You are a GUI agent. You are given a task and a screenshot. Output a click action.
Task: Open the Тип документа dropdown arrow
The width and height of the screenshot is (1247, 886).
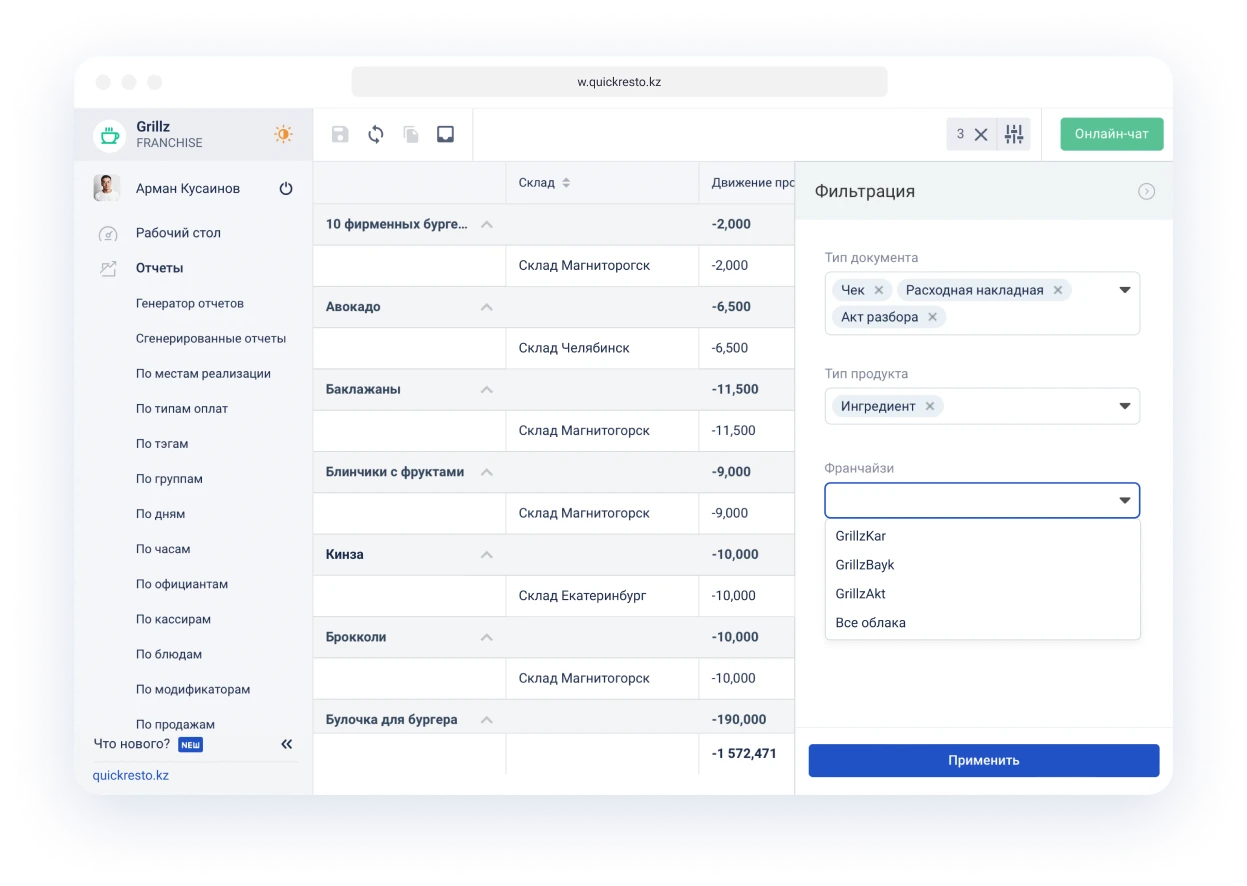pyautogui.click(x=1124, y=290)
